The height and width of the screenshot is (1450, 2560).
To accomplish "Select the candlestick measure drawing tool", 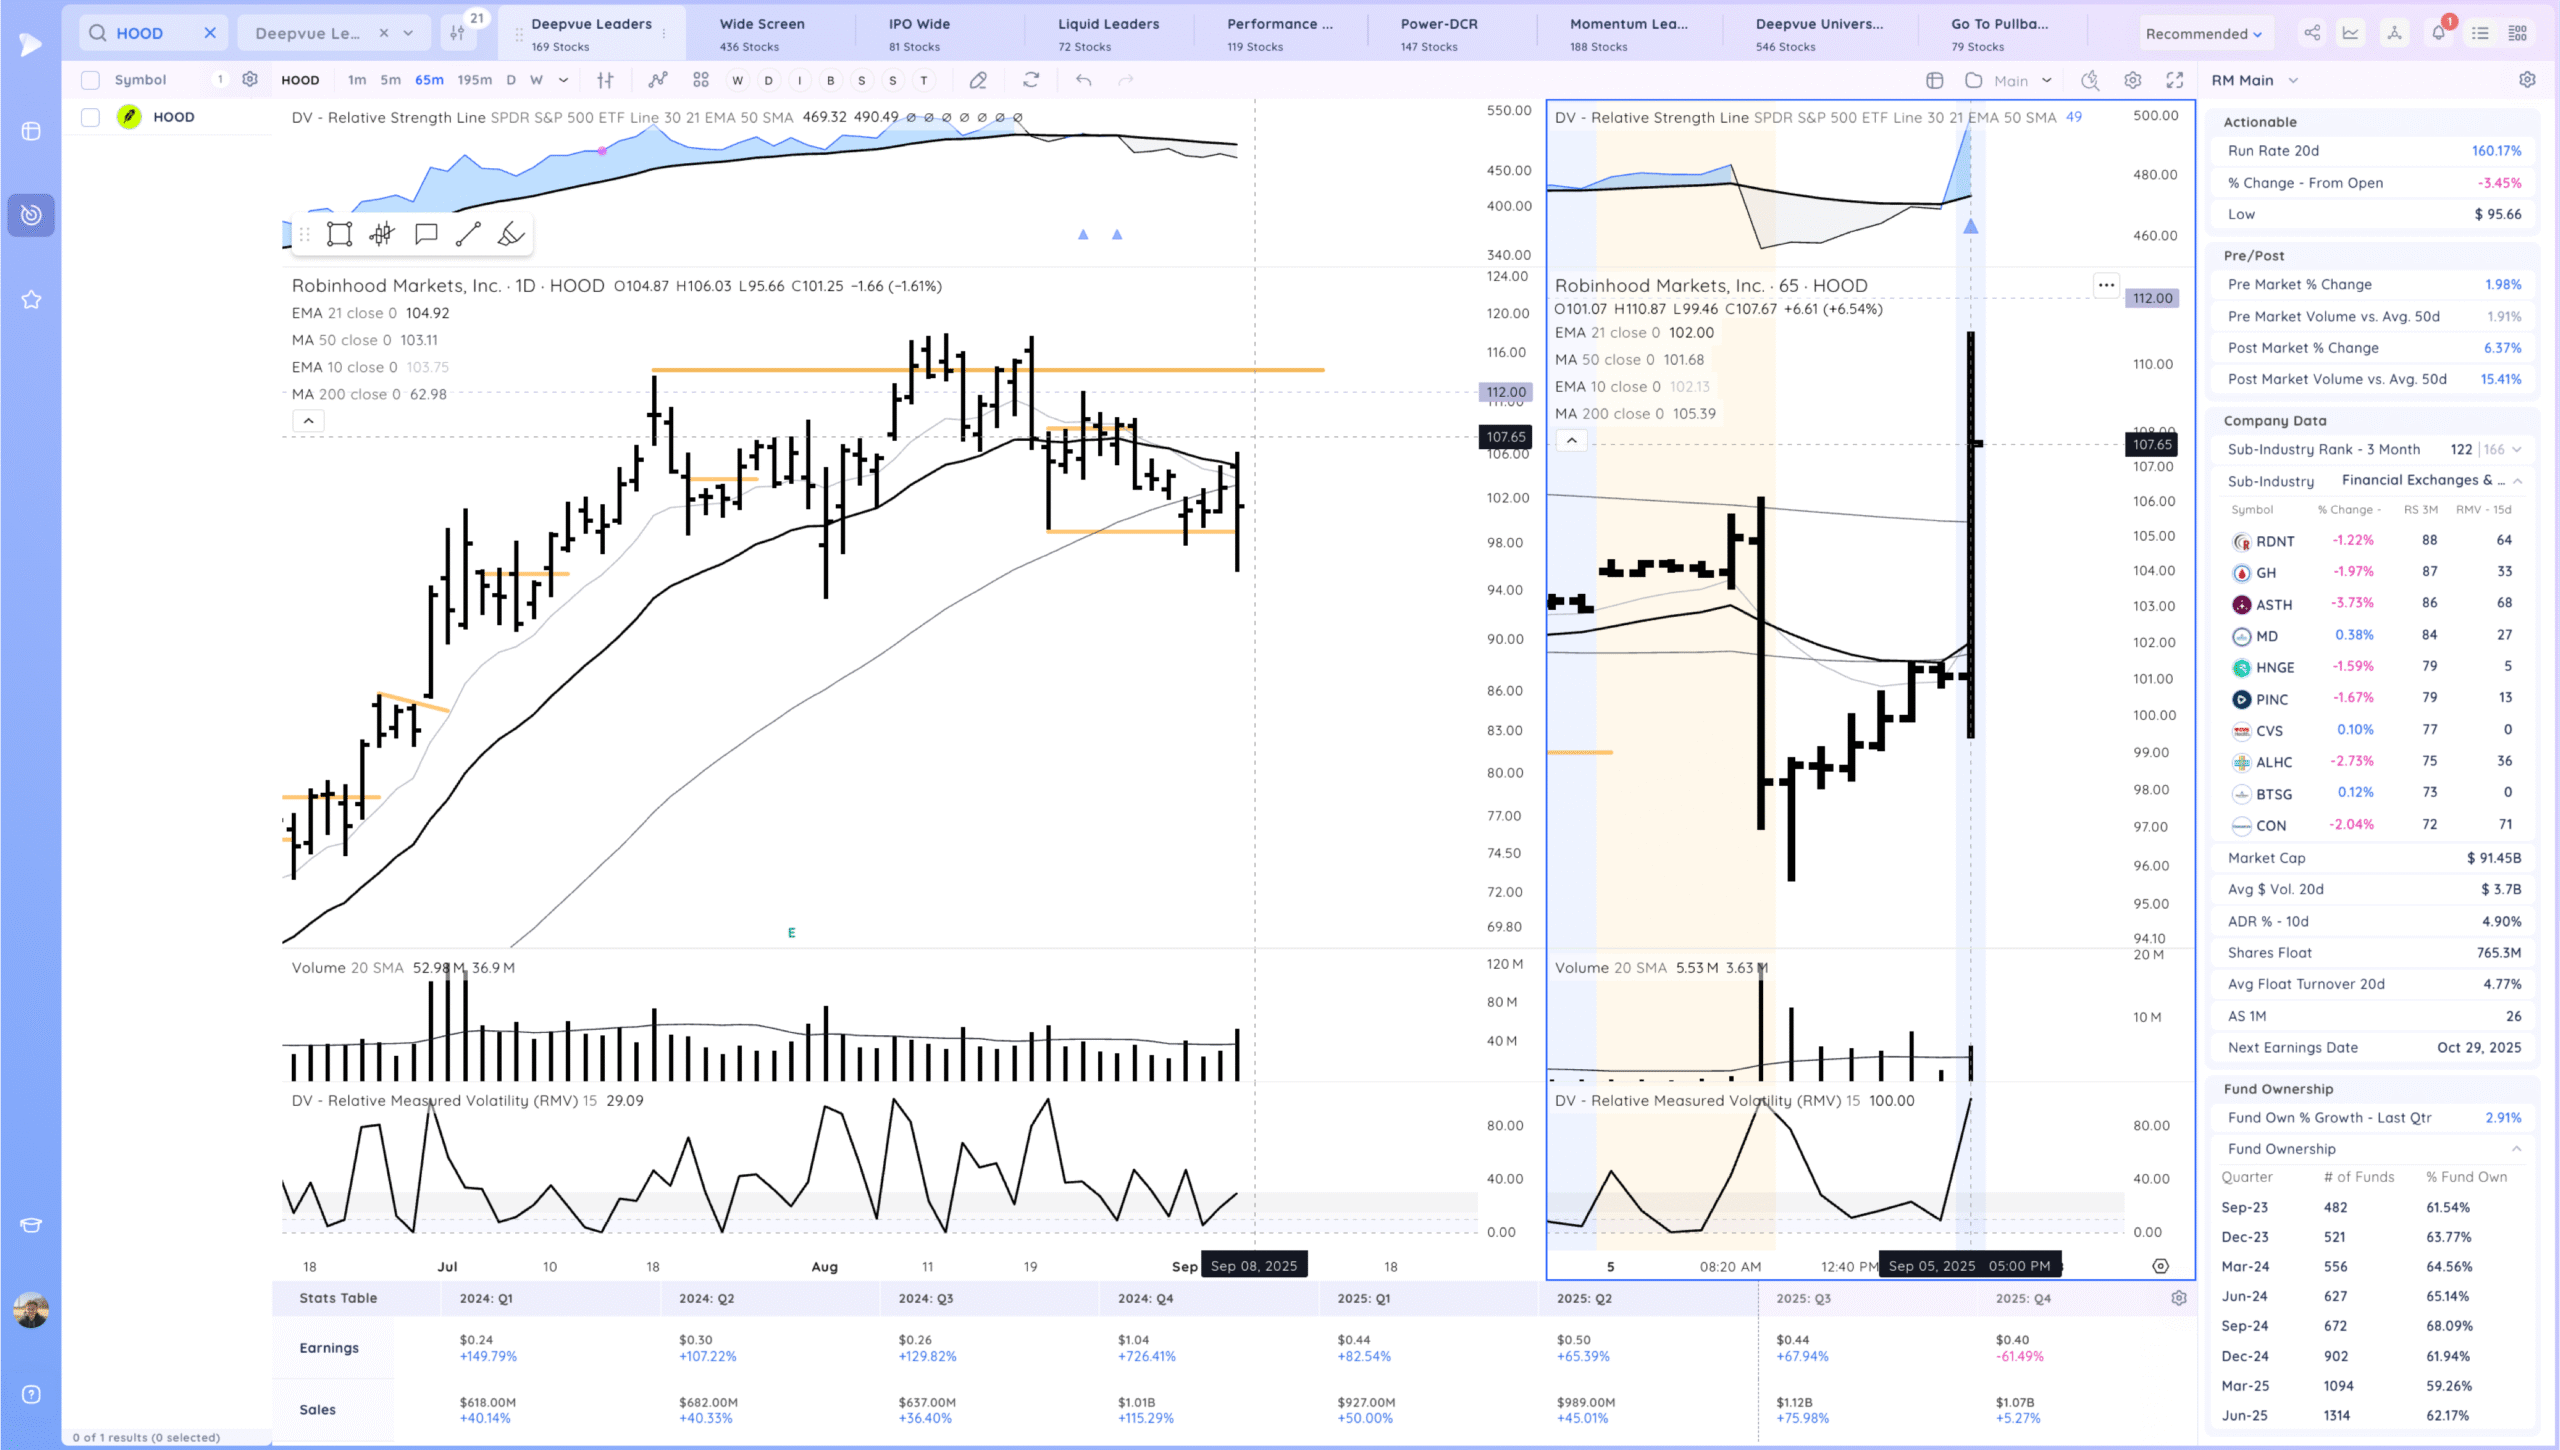I will tap(382, 234).
